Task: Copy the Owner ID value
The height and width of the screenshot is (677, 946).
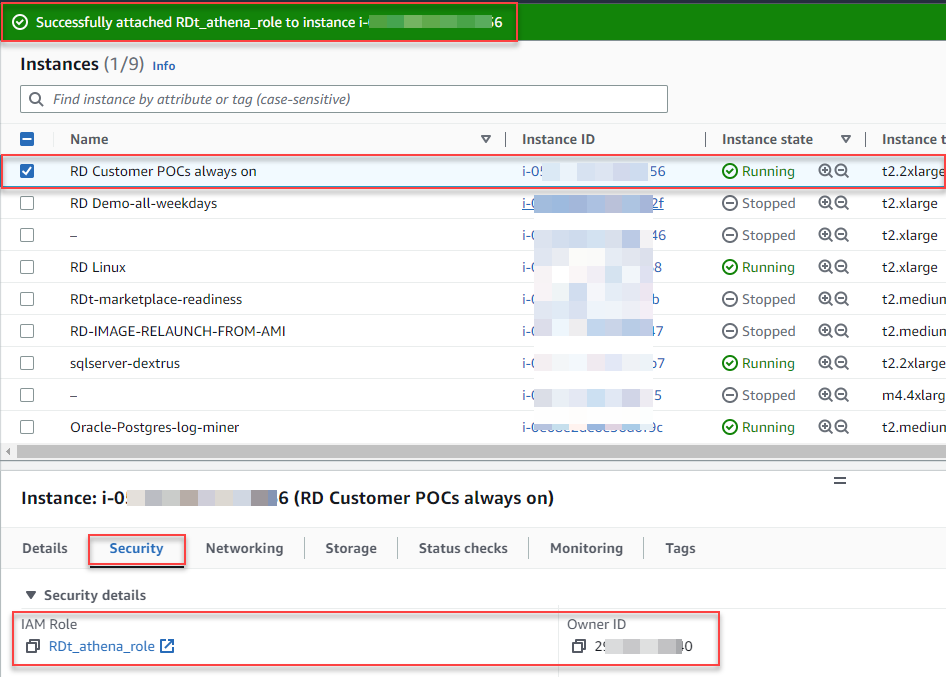Action: [x=579, y=646]
